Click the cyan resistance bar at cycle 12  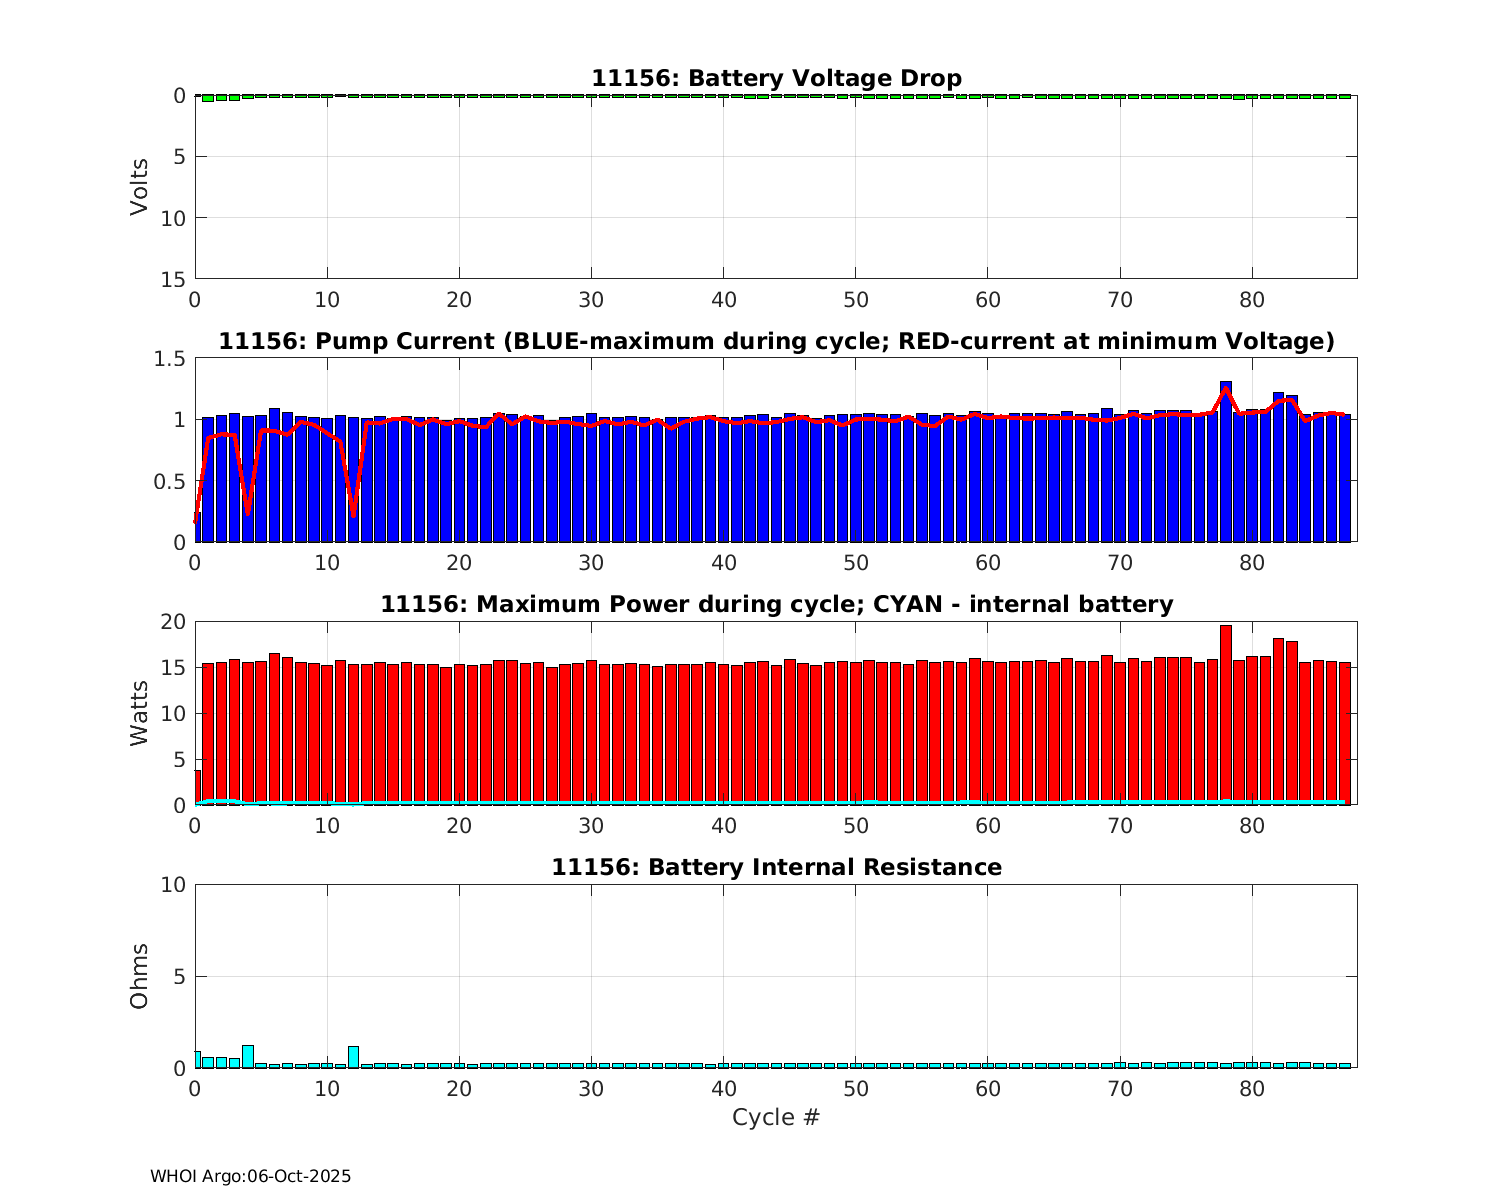pyautogui.click(x=353, y=1057)
